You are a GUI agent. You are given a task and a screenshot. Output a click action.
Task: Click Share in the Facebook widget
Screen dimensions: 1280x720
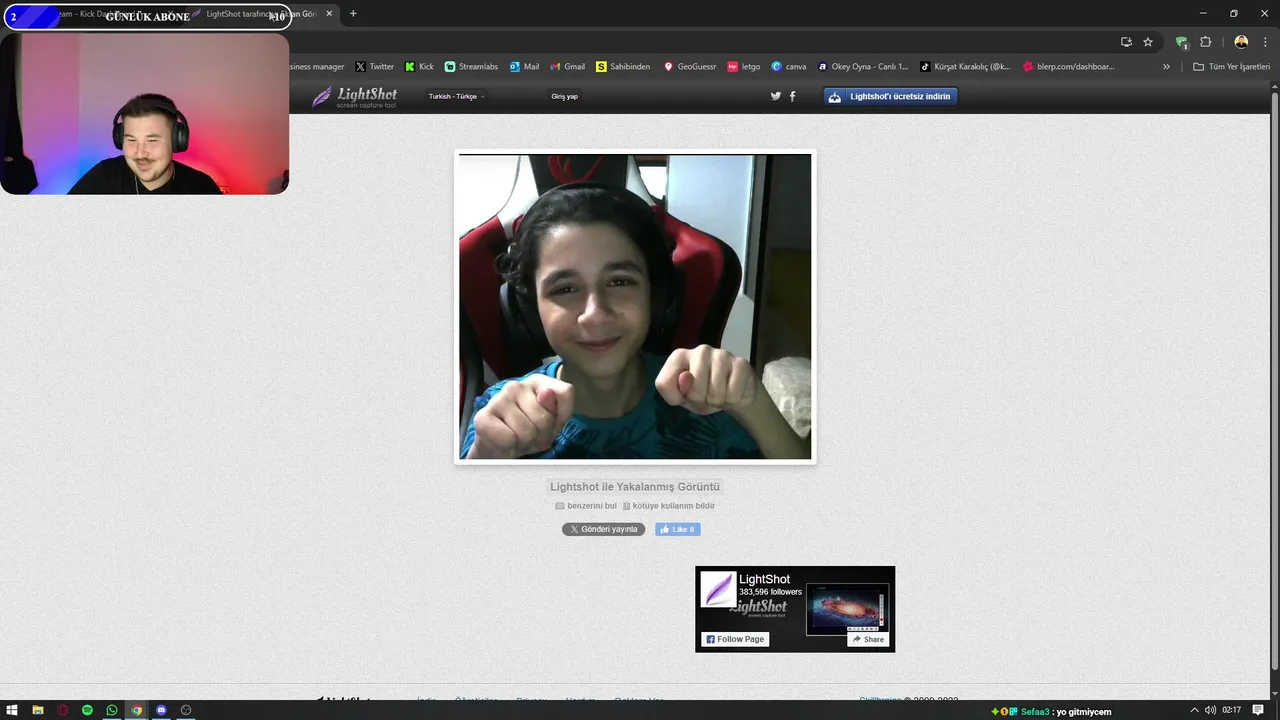click(x=868, y=639)
